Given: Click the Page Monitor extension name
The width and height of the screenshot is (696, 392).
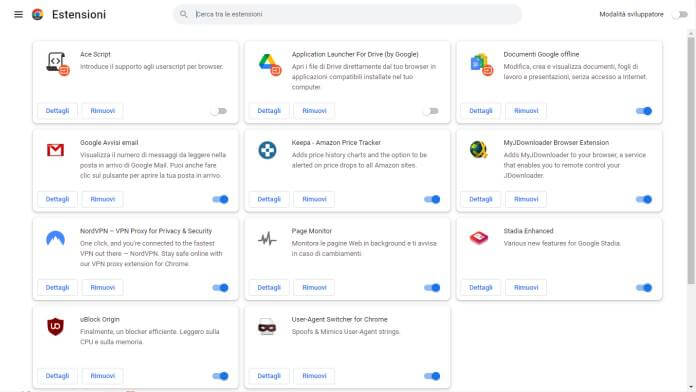Looking at the screenshot, I should click(312, 231).
